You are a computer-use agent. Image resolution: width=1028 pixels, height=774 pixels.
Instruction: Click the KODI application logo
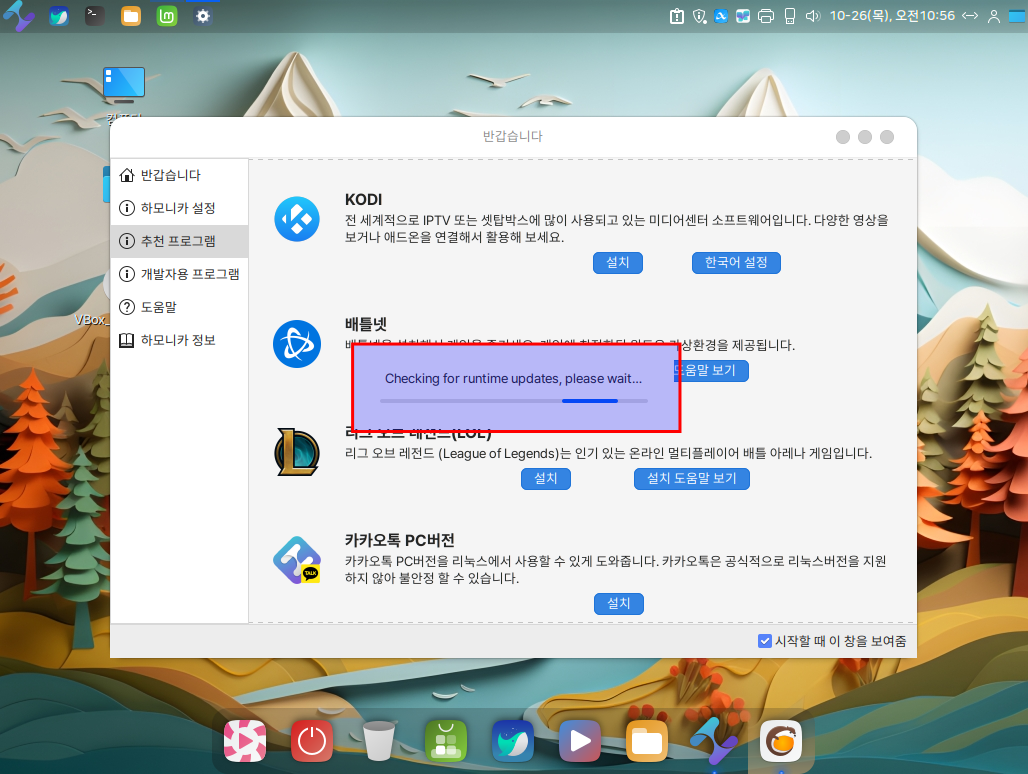[x=296, y=220]
